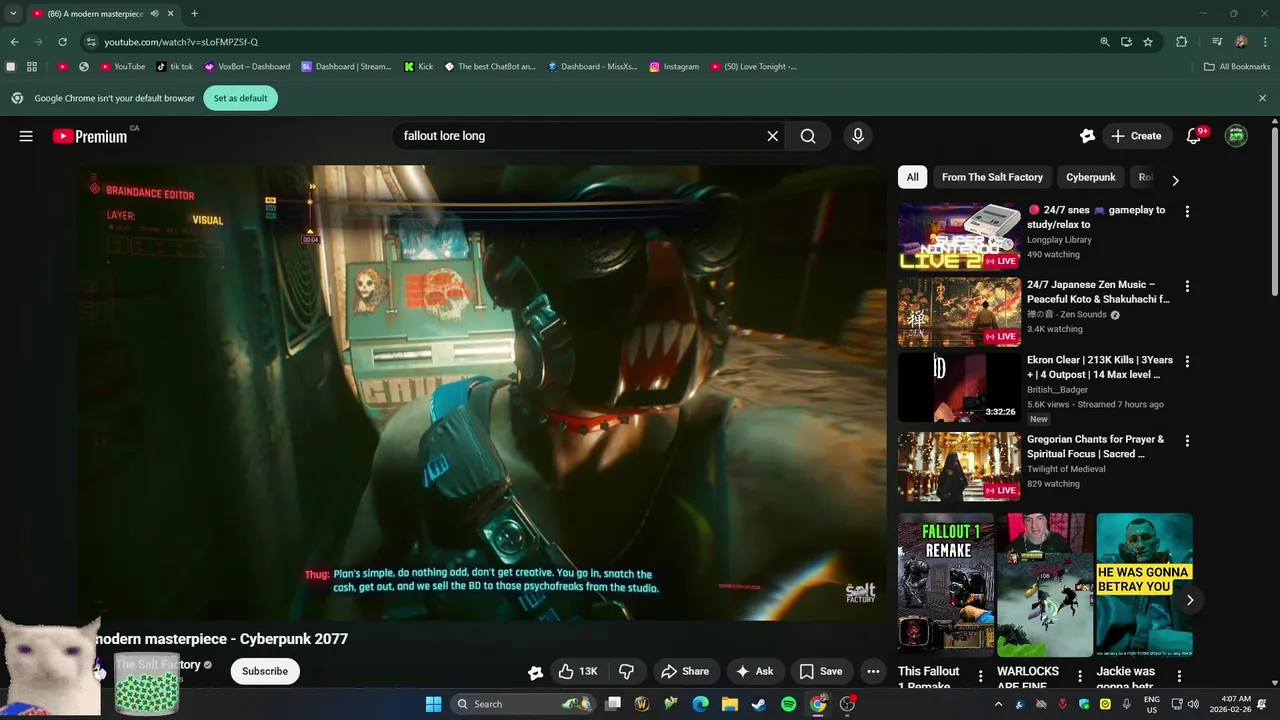Go back in browser history
The height and width of the screenshot is (720, 1280).
(x=14, y=42)
